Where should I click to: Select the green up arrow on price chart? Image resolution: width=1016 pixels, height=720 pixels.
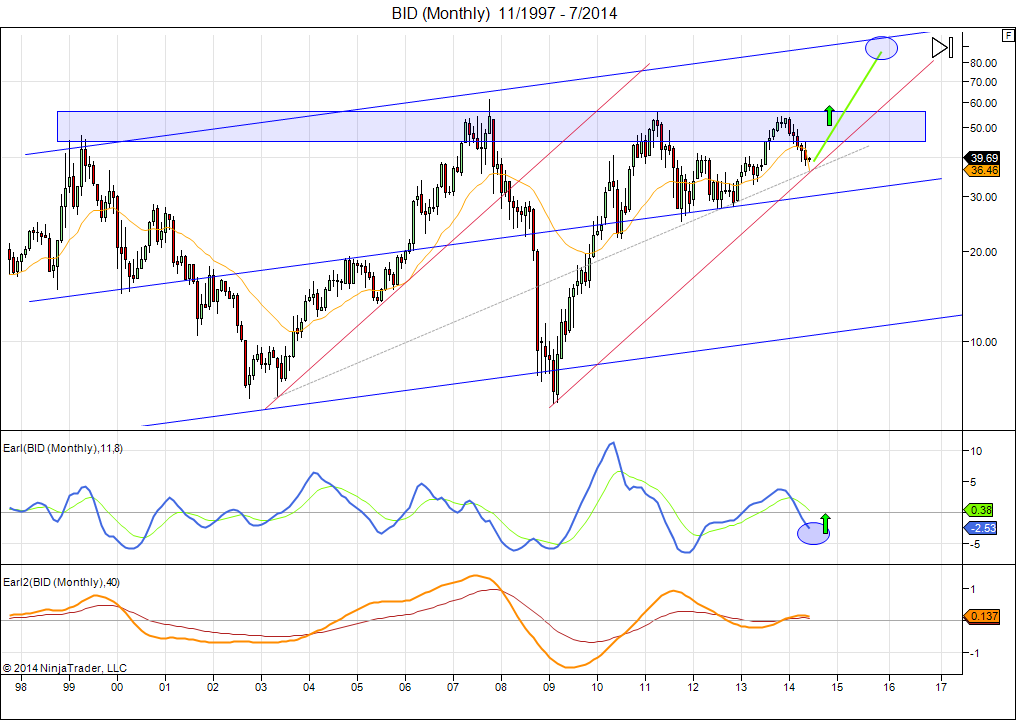point(828,115)
